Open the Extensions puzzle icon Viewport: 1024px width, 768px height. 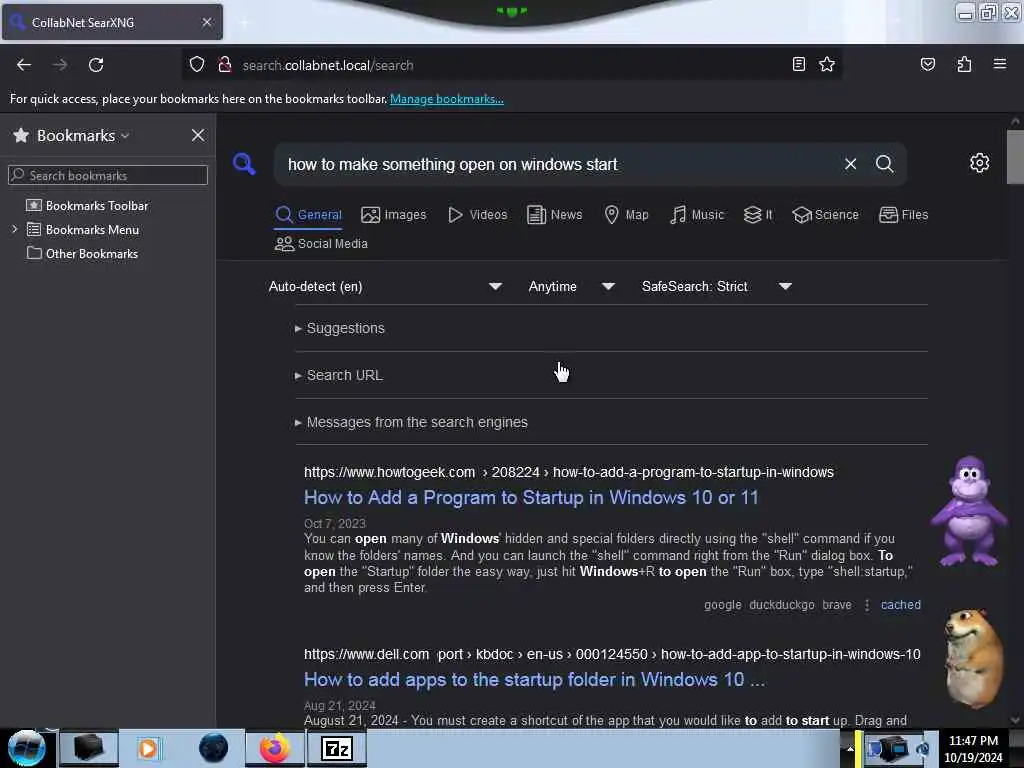click(964, 64)
